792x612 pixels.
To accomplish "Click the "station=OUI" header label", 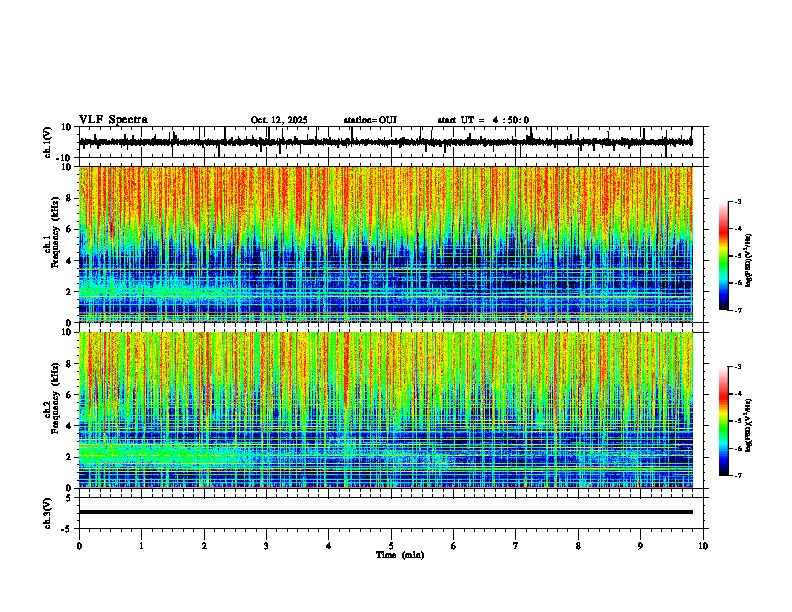I will pos(370,120).
